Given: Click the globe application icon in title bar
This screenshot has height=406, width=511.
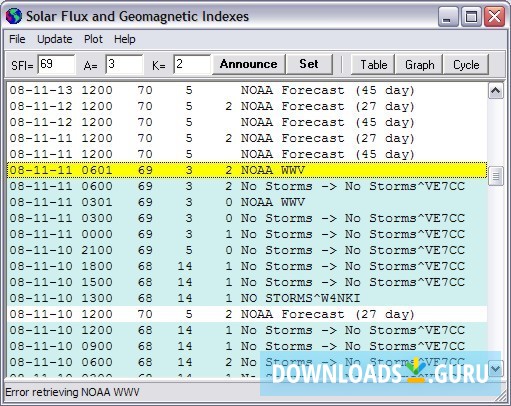Looking at the screenshot, I should point(14,16).
